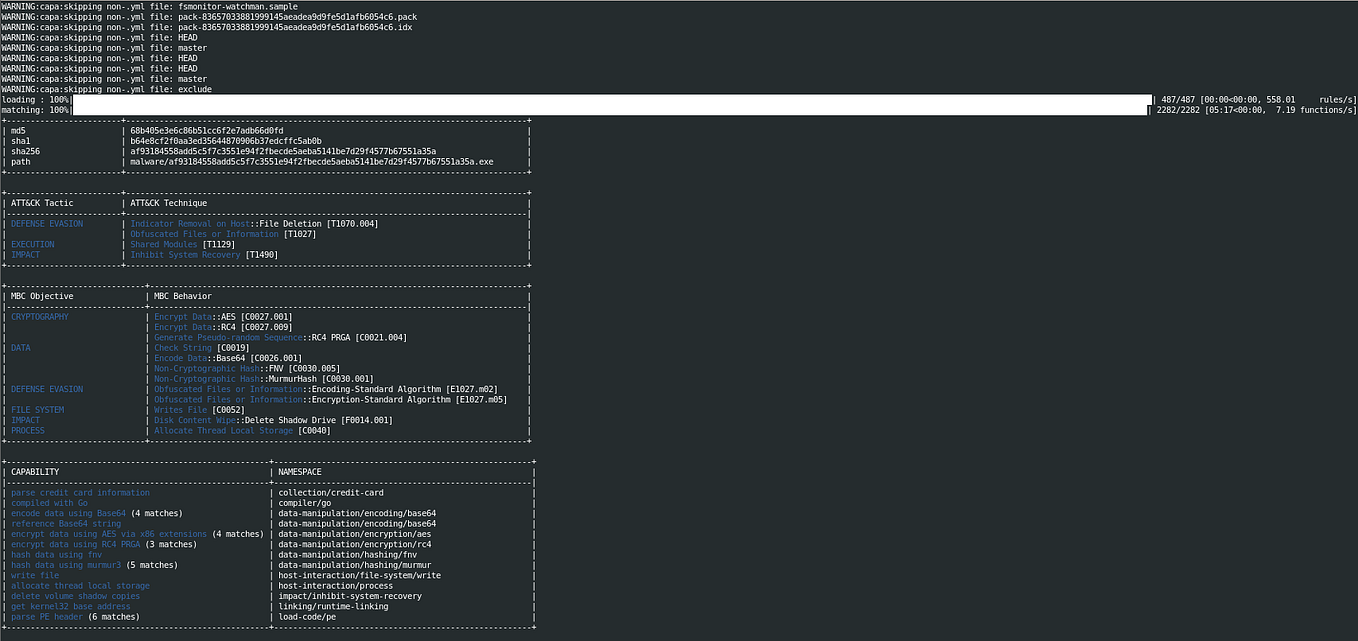Click Encode Data::Base64 [C0026.001] behavior
Viewport: 1358px width, 641px height.
228,358
